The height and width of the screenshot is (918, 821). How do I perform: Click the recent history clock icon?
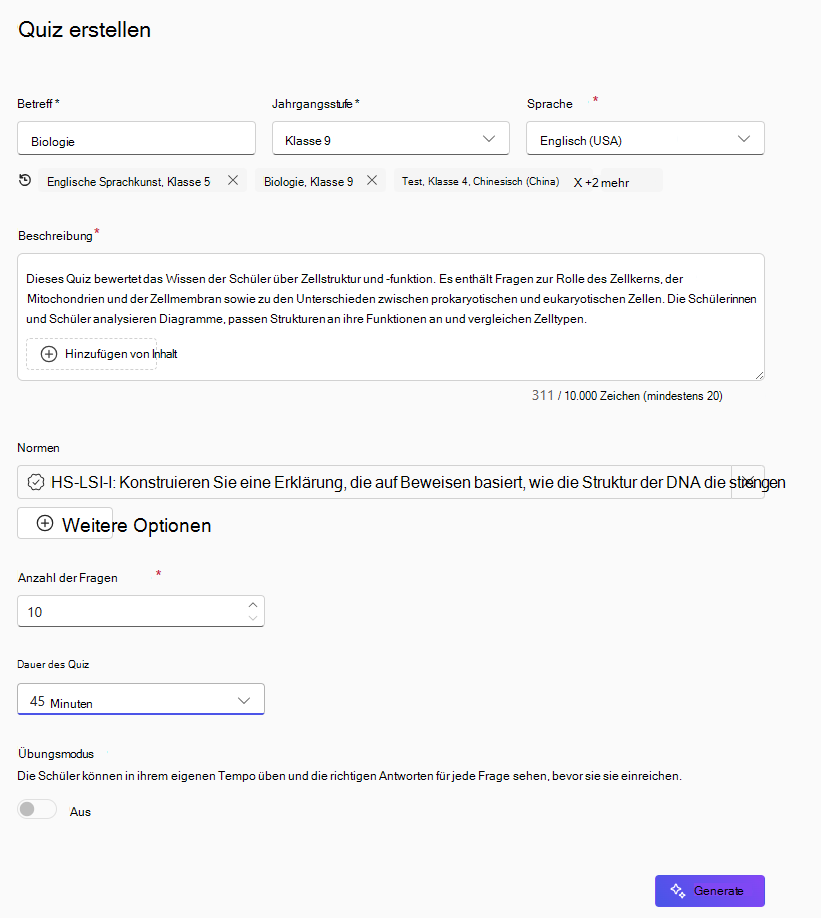pyautogui.click(x=25, y=180)
